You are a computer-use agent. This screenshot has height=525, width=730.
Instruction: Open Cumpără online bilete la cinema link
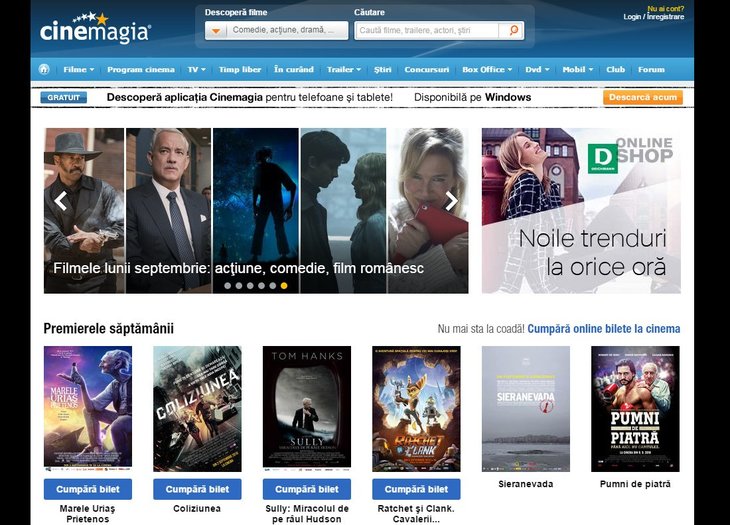coord(604,329)
